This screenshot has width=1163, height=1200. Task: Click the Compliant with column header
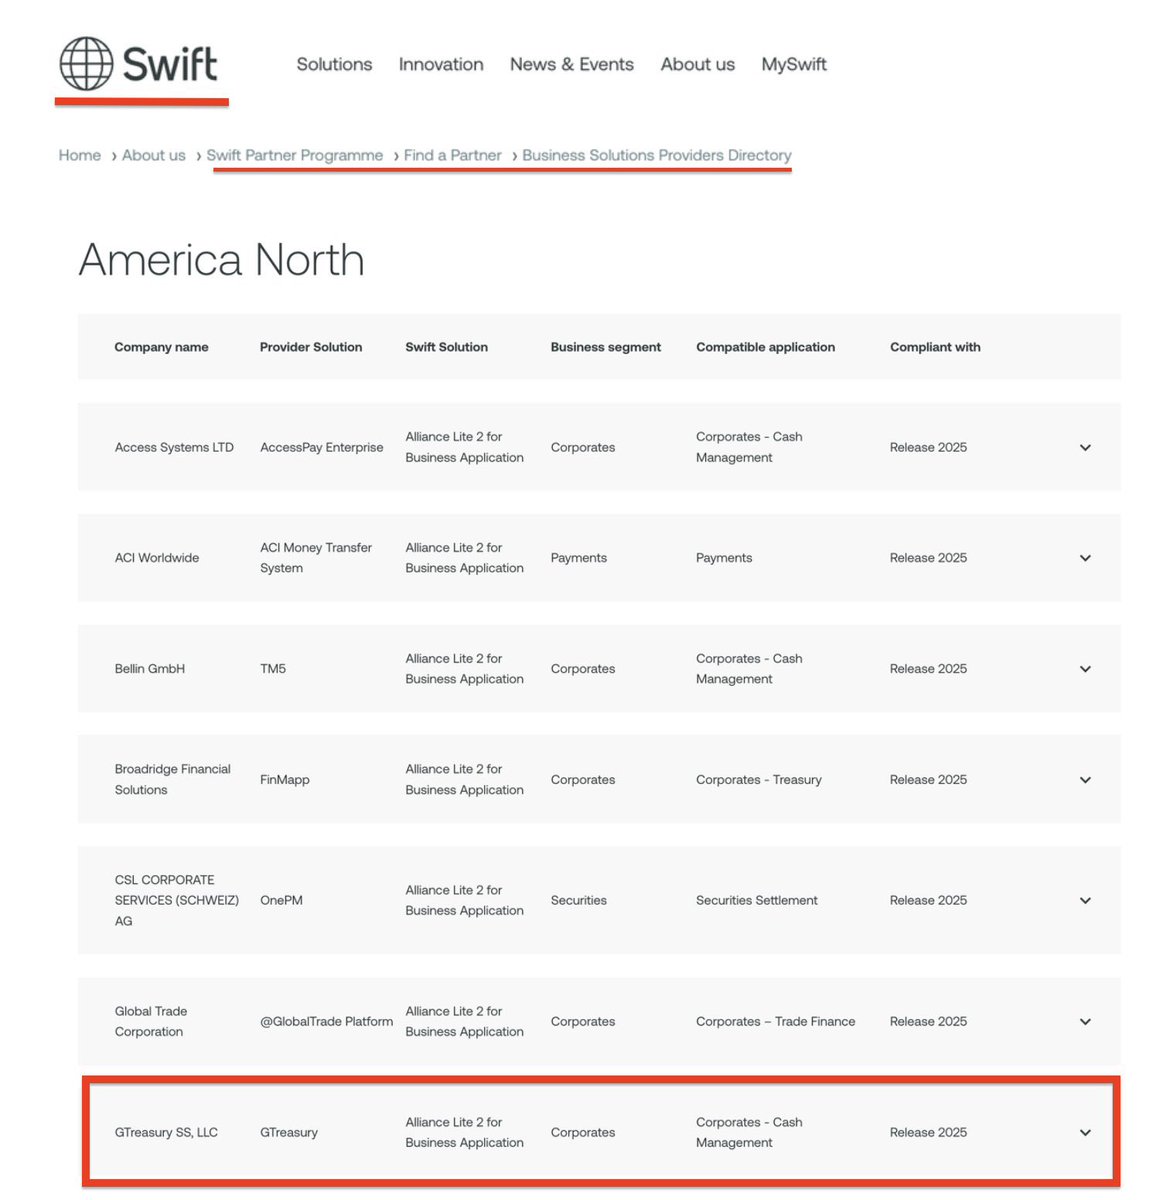click(x=935, y=347)
